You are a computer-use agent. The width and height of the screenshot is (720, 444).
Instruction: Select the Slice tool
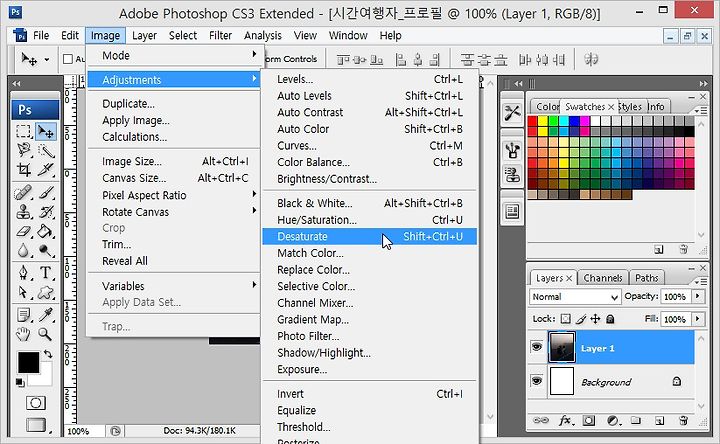[46, 169]
